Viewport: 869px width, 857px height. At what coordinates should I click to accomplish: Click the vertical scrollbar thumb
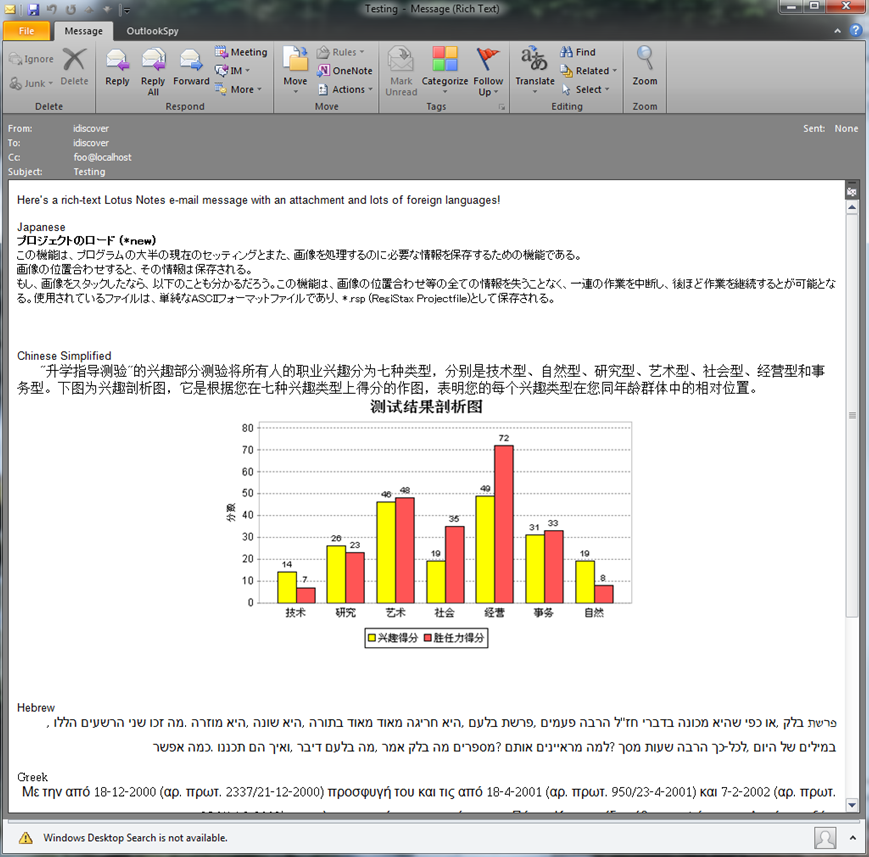(852, 416)
